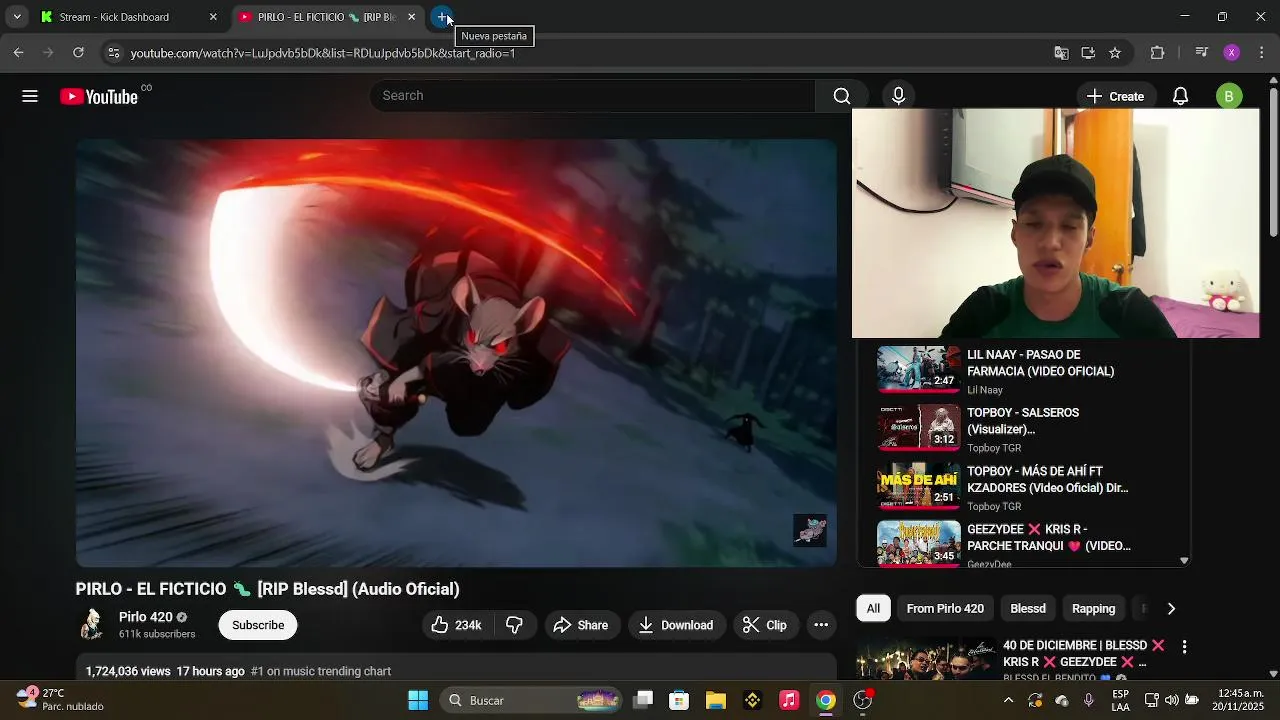Screen dimensions: 1280x720
Task: Open TOPBOY - SALSEROS (Visualizer) title
Action: coord(1023,421)
